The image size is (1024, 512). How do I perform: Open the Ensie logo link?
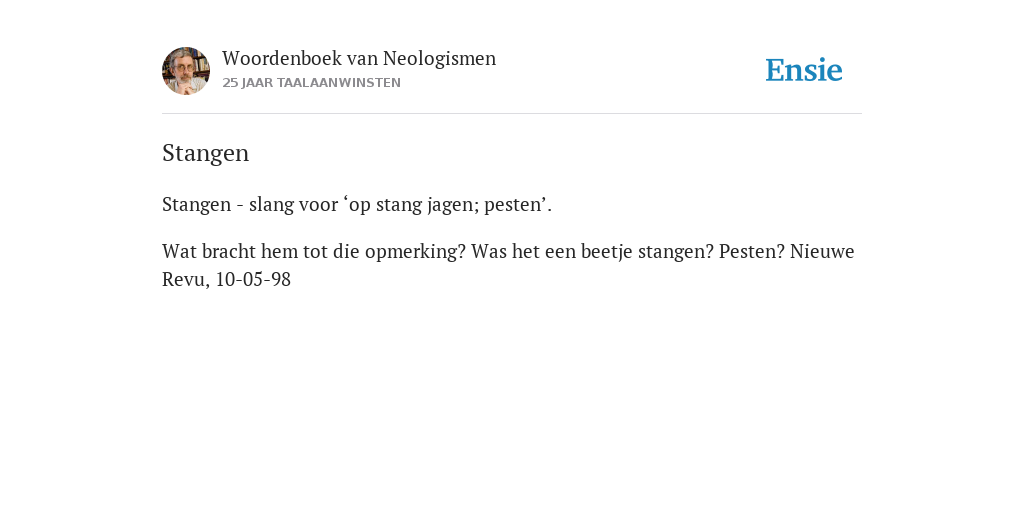point(804,70)
